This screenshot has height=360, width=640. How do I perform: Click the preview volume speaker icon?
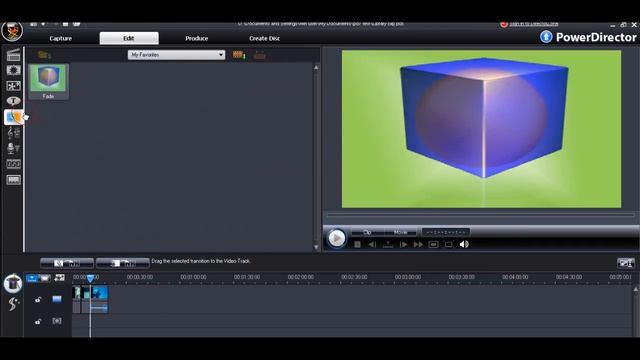[464, 244]
